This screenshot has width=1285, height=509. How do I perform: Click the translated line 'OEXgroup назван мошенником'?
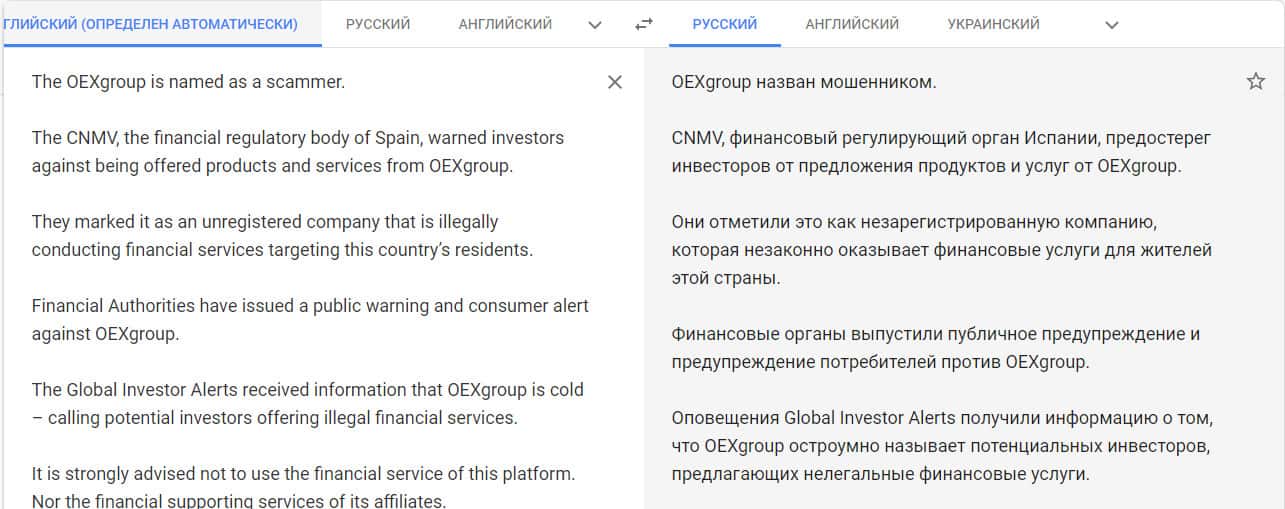pyautogui.click(x=804, y=82)
